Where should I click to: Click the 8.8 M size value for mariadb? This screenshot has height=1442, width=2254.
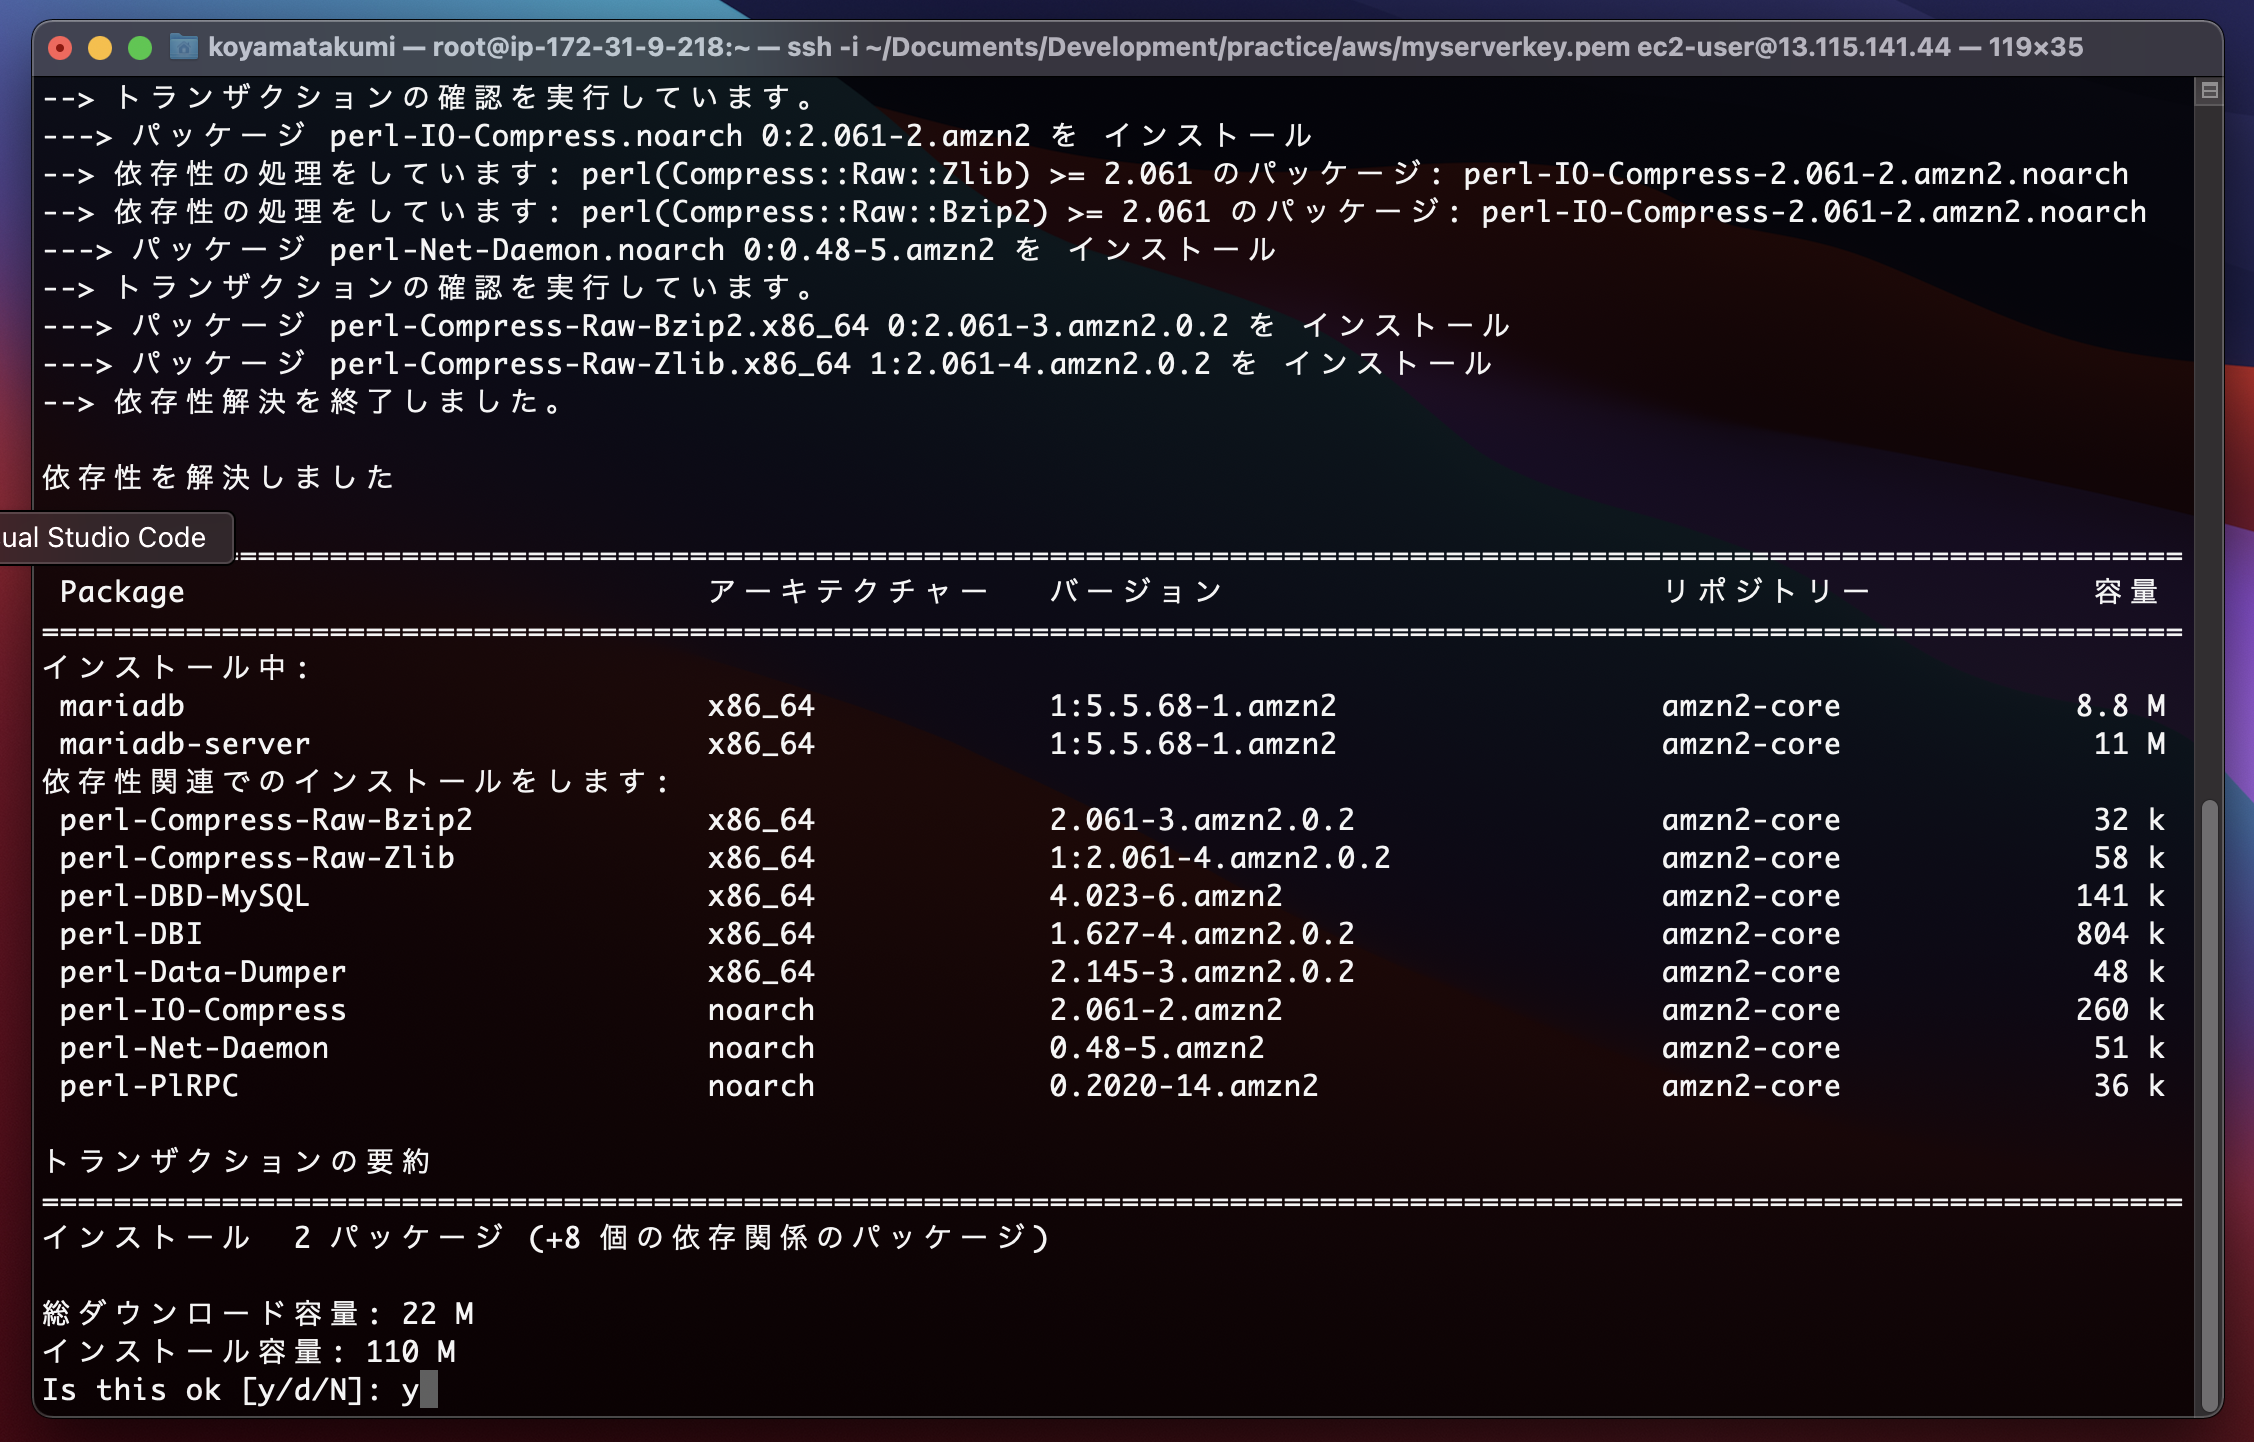[x=2121, y=706]
